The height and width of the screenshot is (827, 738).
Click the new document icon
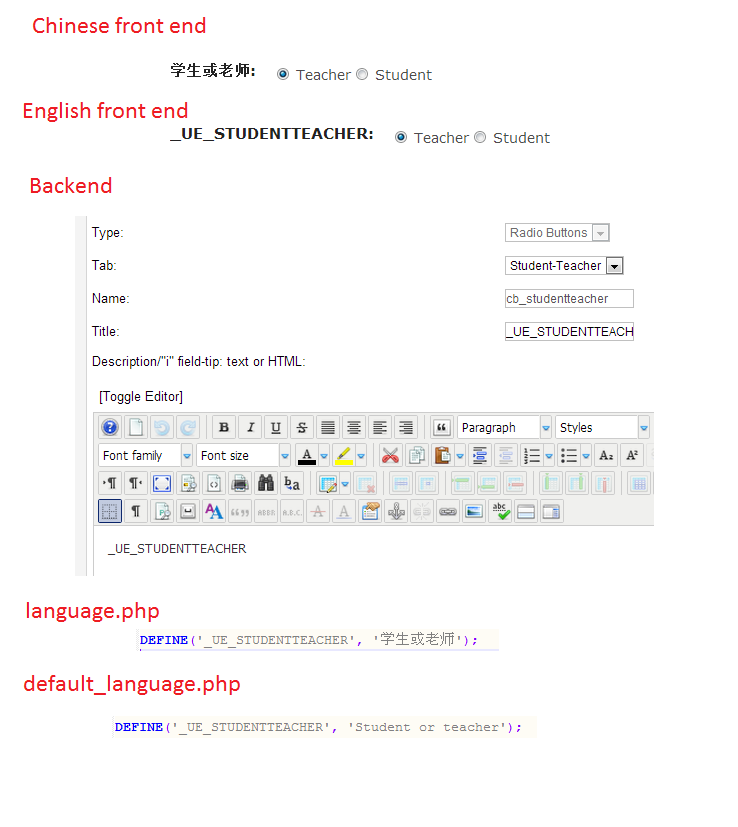click(x=136, y=427)
